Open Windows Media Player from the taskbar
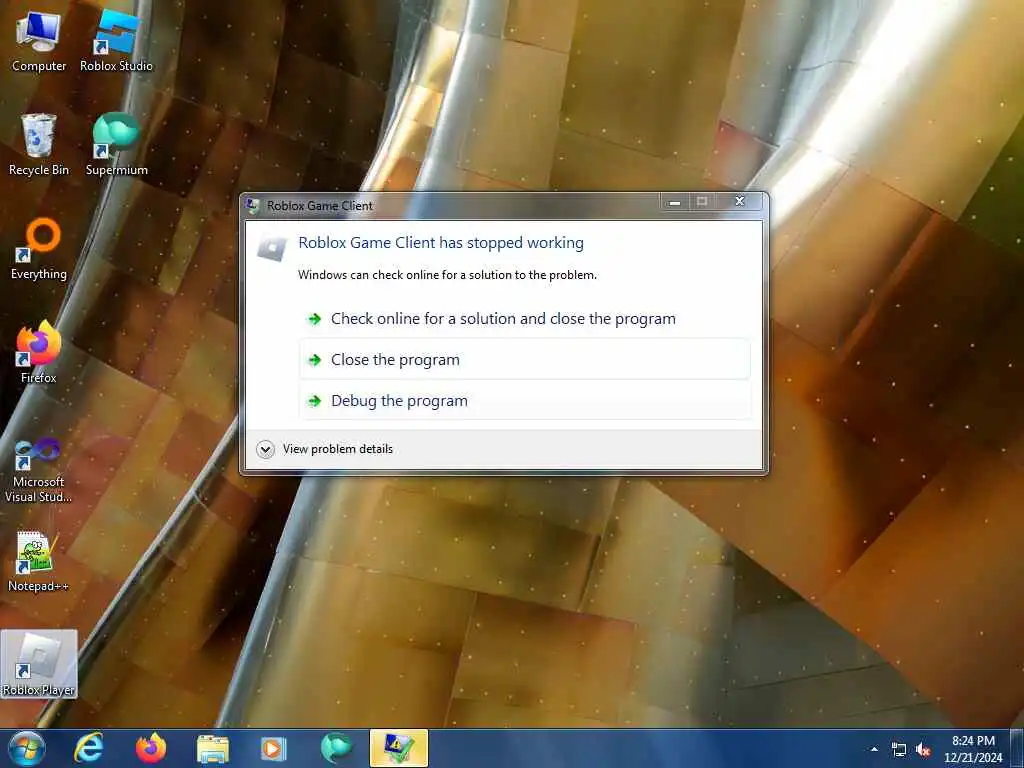Viewport: 1024px width, 768px height. [x=274, y=748]
